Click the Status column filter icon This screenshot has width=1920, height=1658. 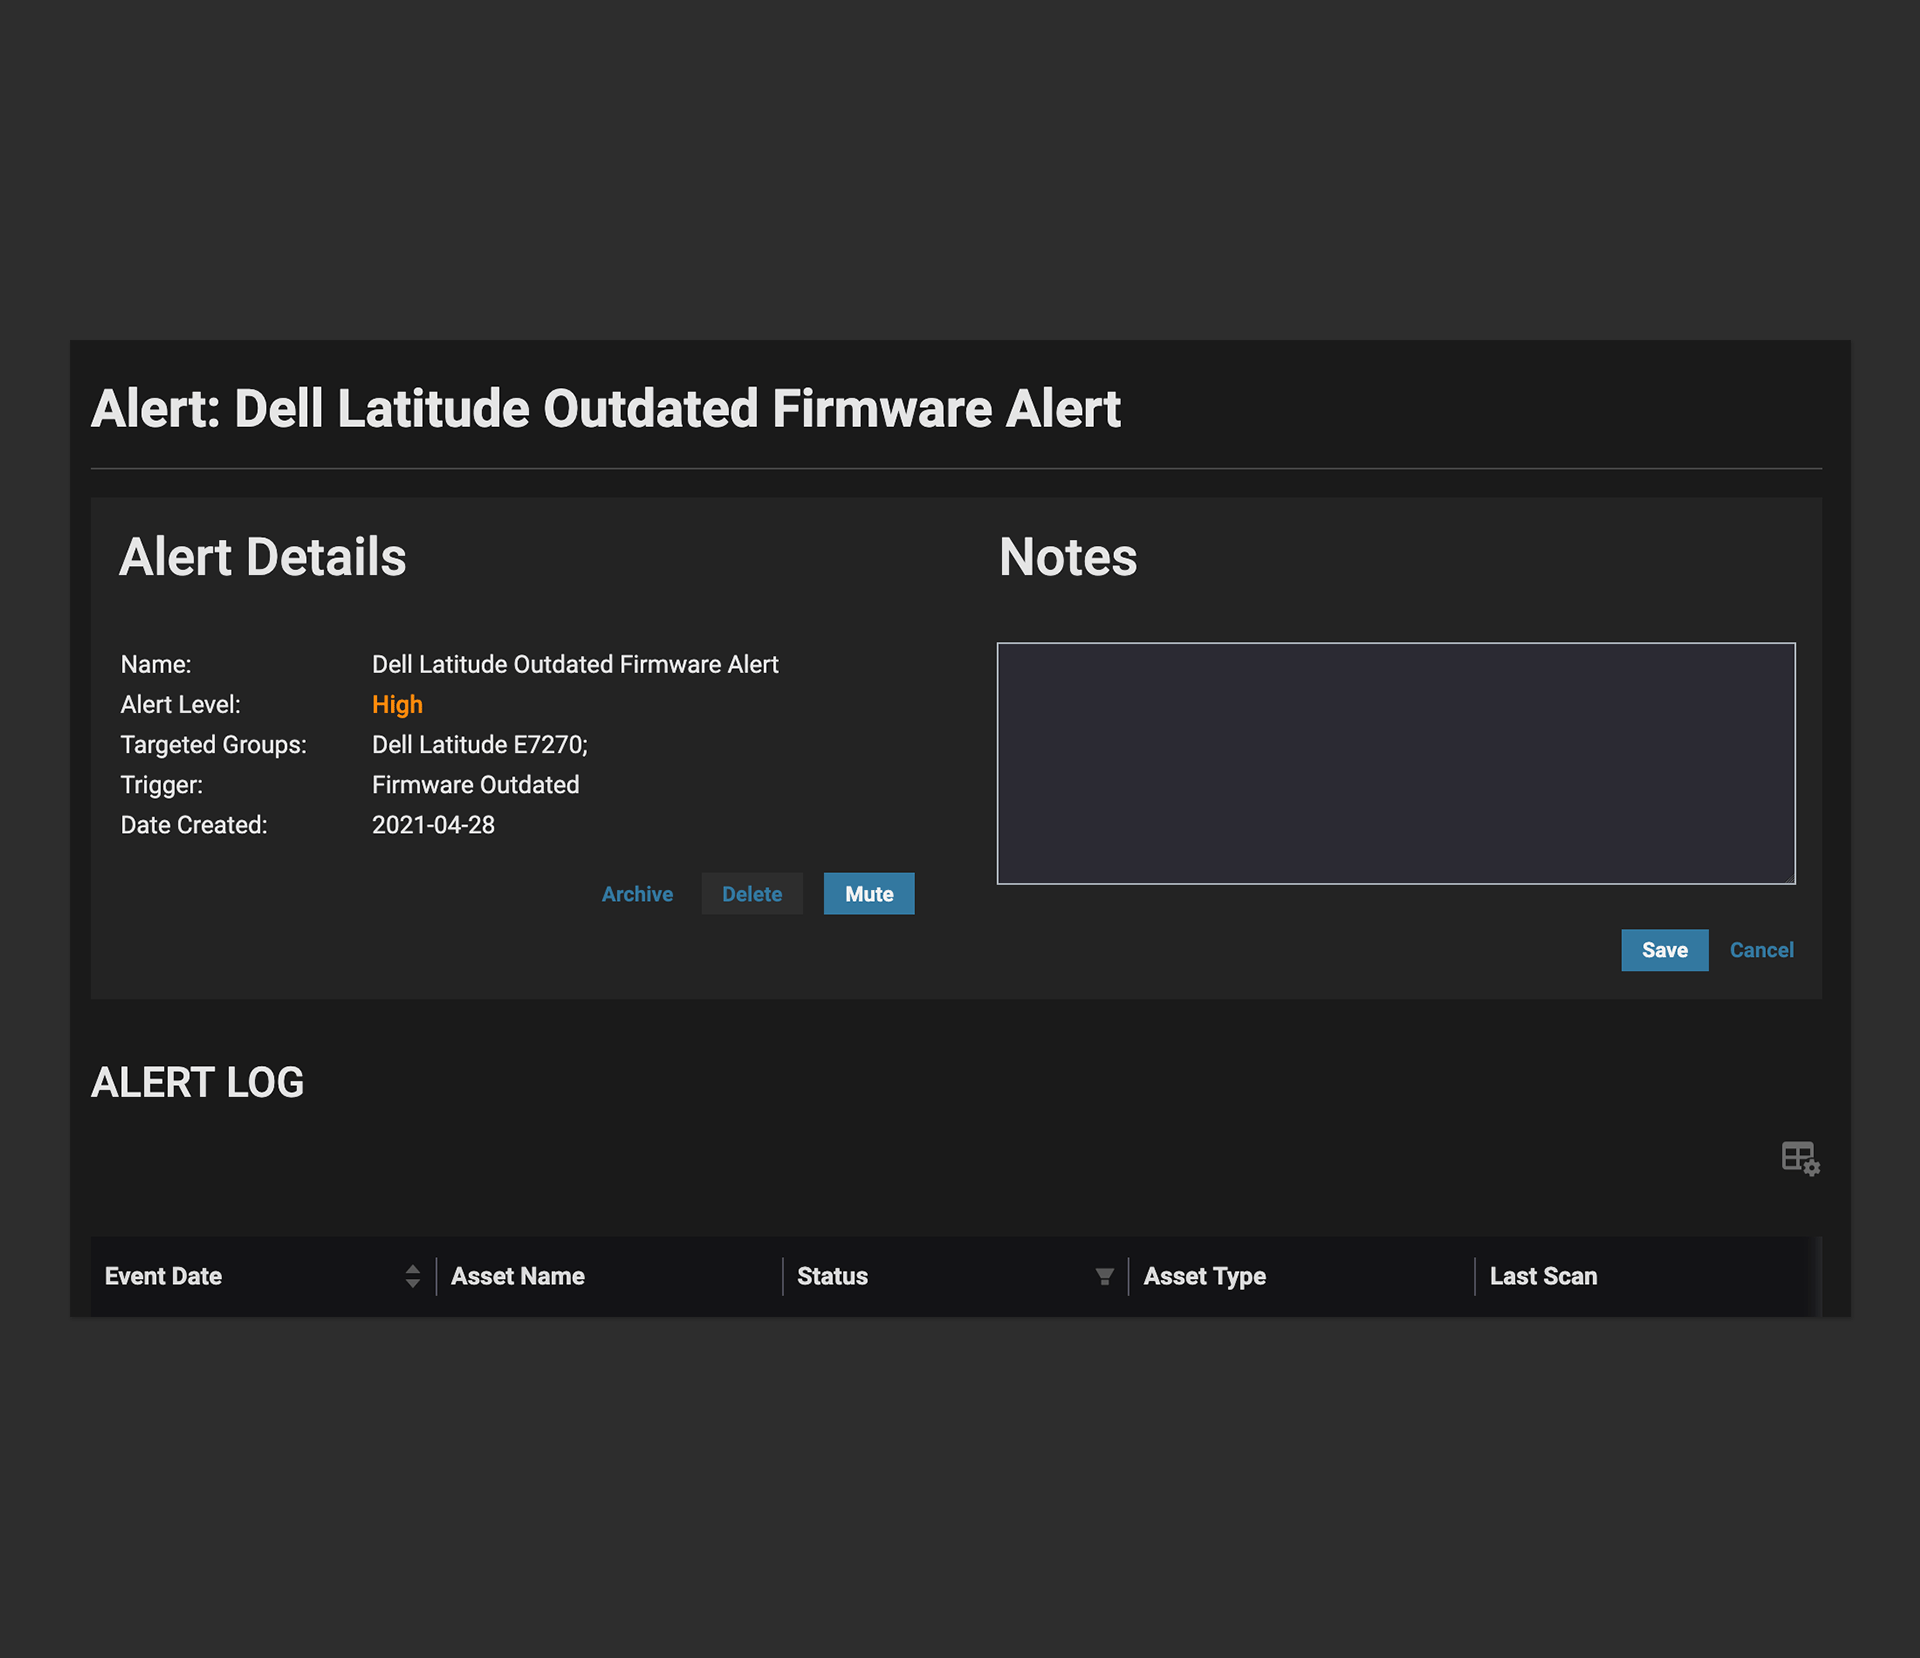(1104, 1276)
